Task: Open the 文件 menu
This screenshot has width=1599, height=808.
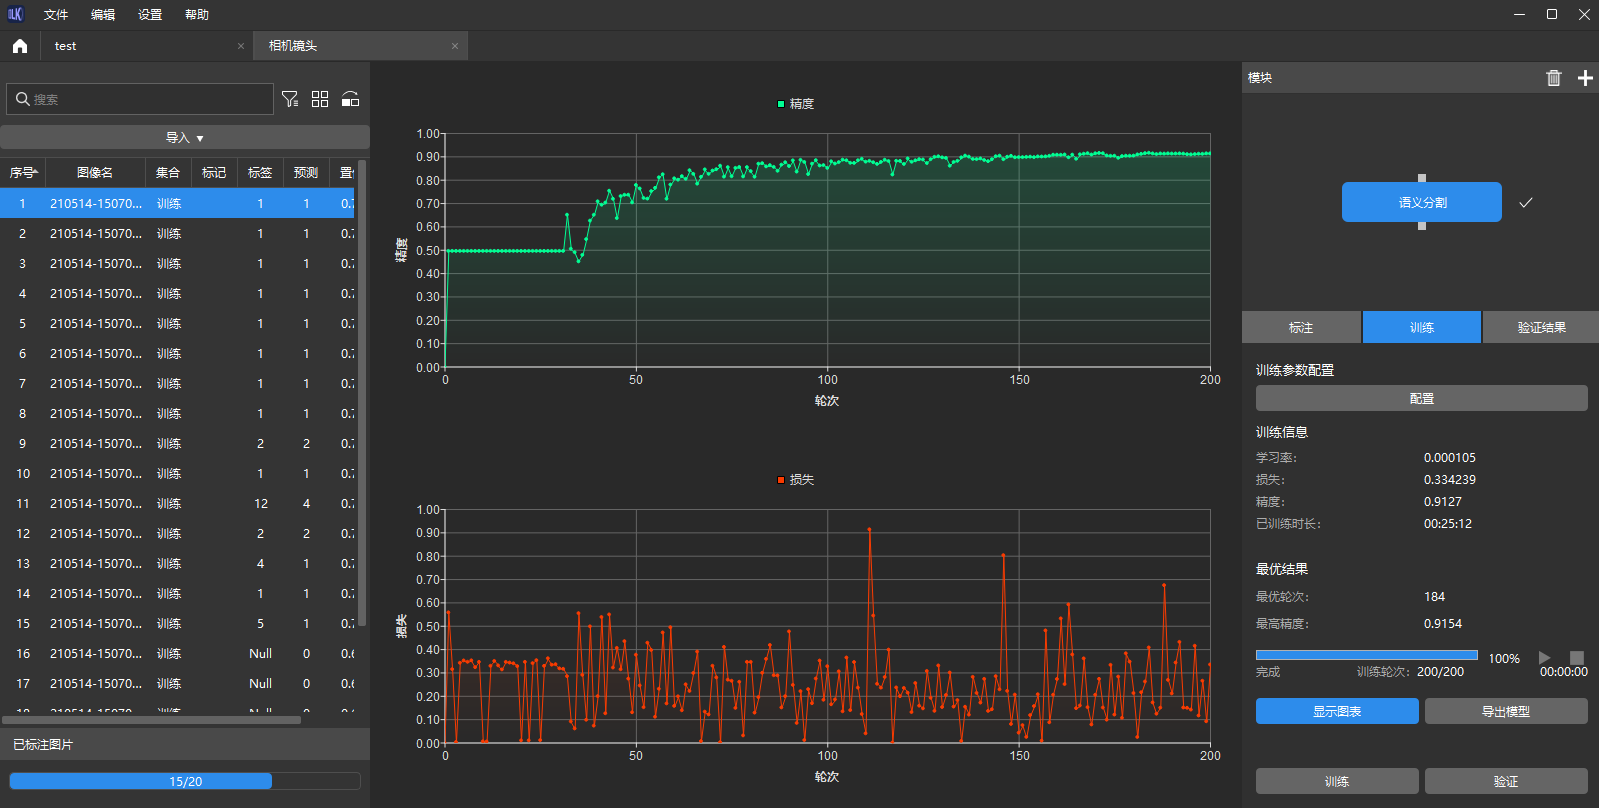Action: click(56, 15)
